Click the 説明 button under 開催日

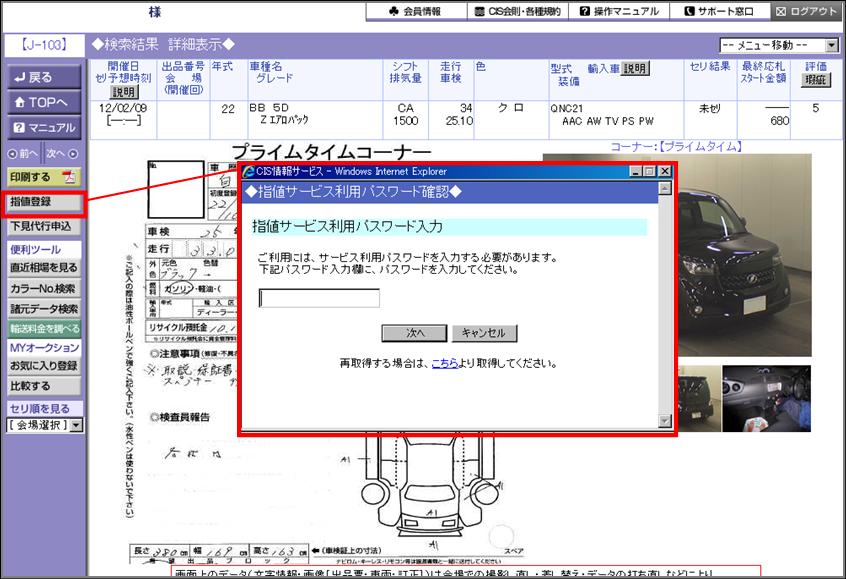coord(124,92)
